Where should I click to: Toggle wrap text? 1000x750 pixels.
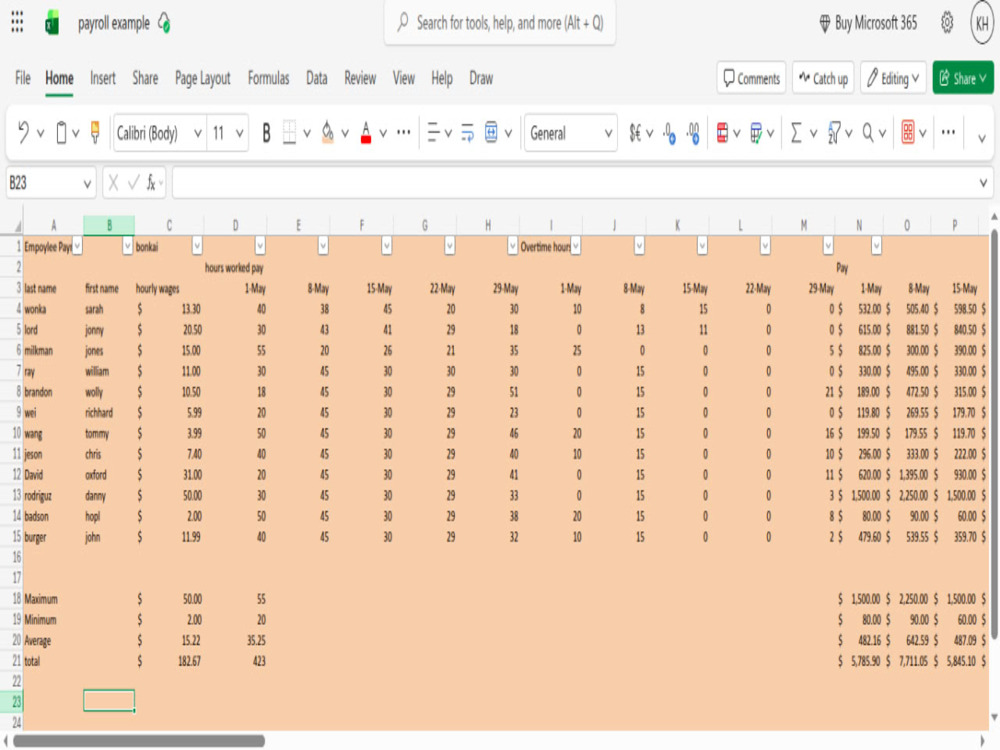pos(467,133)
